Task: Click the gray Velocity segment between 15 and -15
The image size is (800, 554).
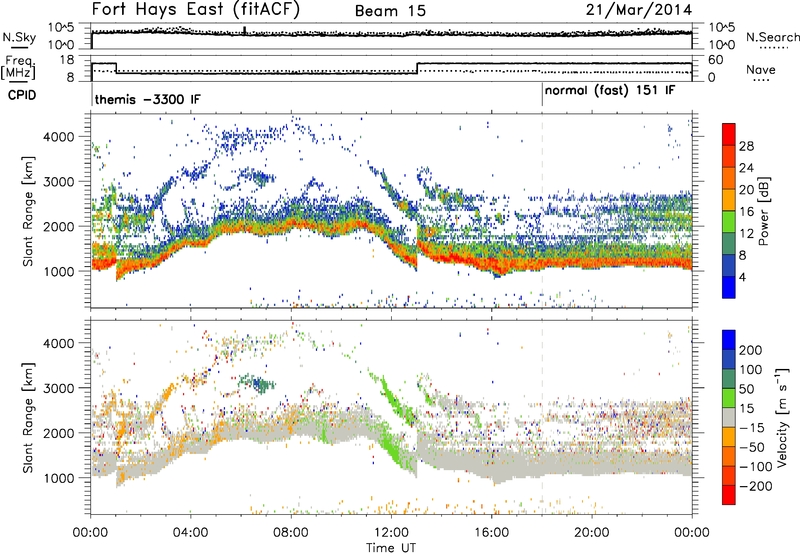Action: coord(729,417)
